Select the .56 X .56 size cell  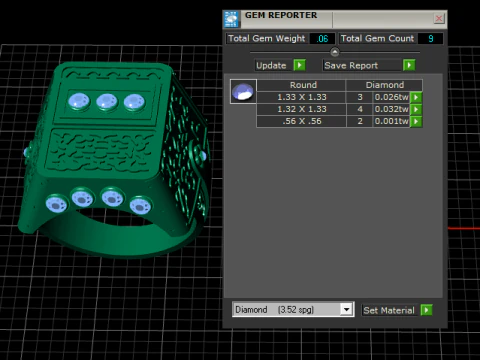[x=302, y=121]
